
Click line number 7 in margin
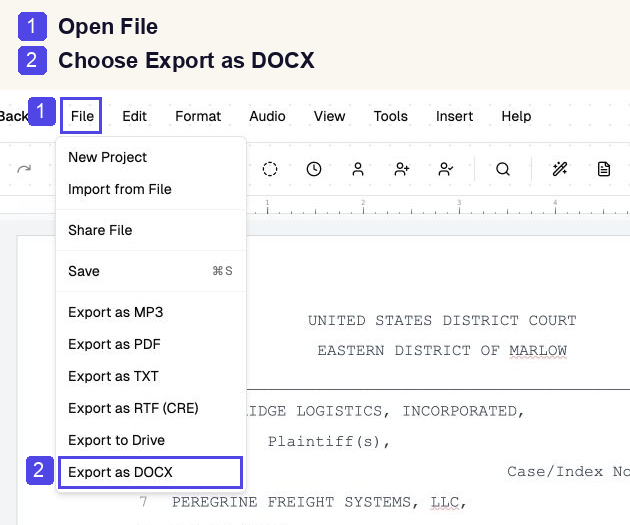pyautogui.click(x=143, y=502)
